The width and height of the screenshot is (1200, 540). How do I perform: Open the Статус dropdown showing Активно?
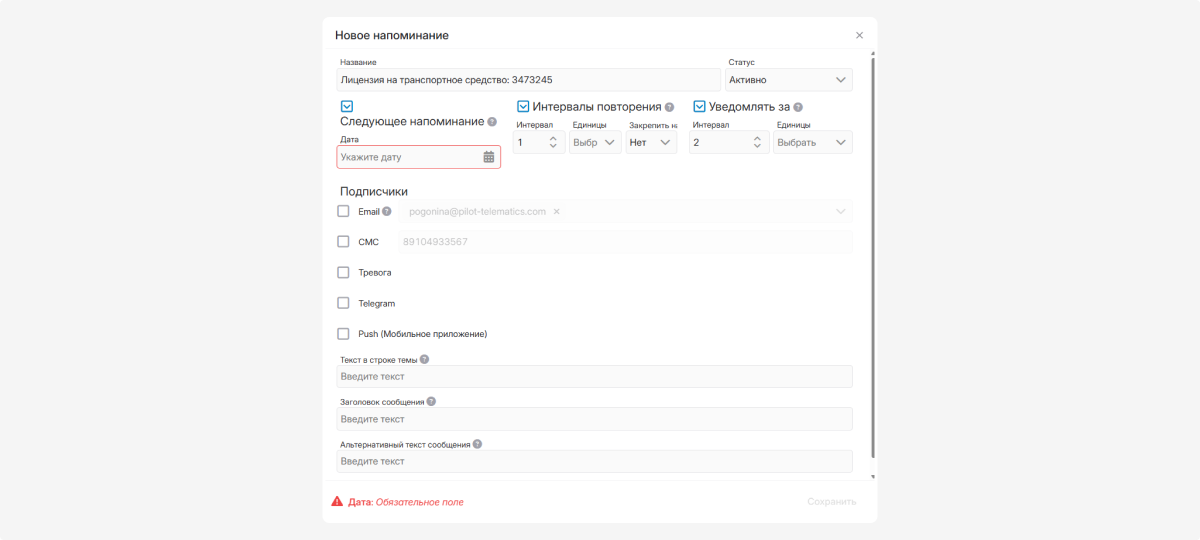790,80
